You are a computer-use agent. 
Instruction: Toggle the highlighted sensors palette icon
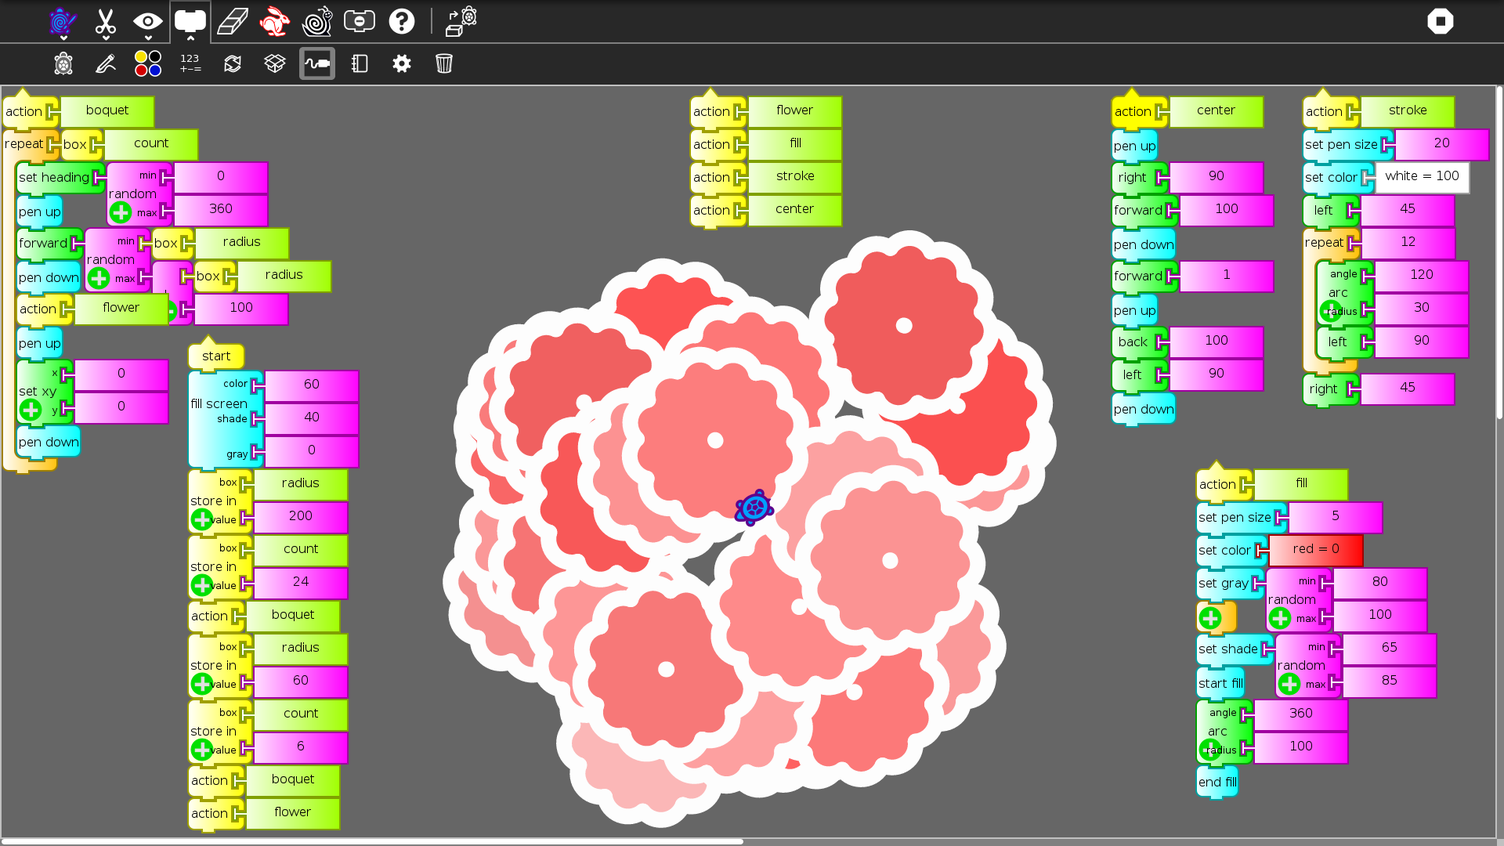tap(317, 63)
